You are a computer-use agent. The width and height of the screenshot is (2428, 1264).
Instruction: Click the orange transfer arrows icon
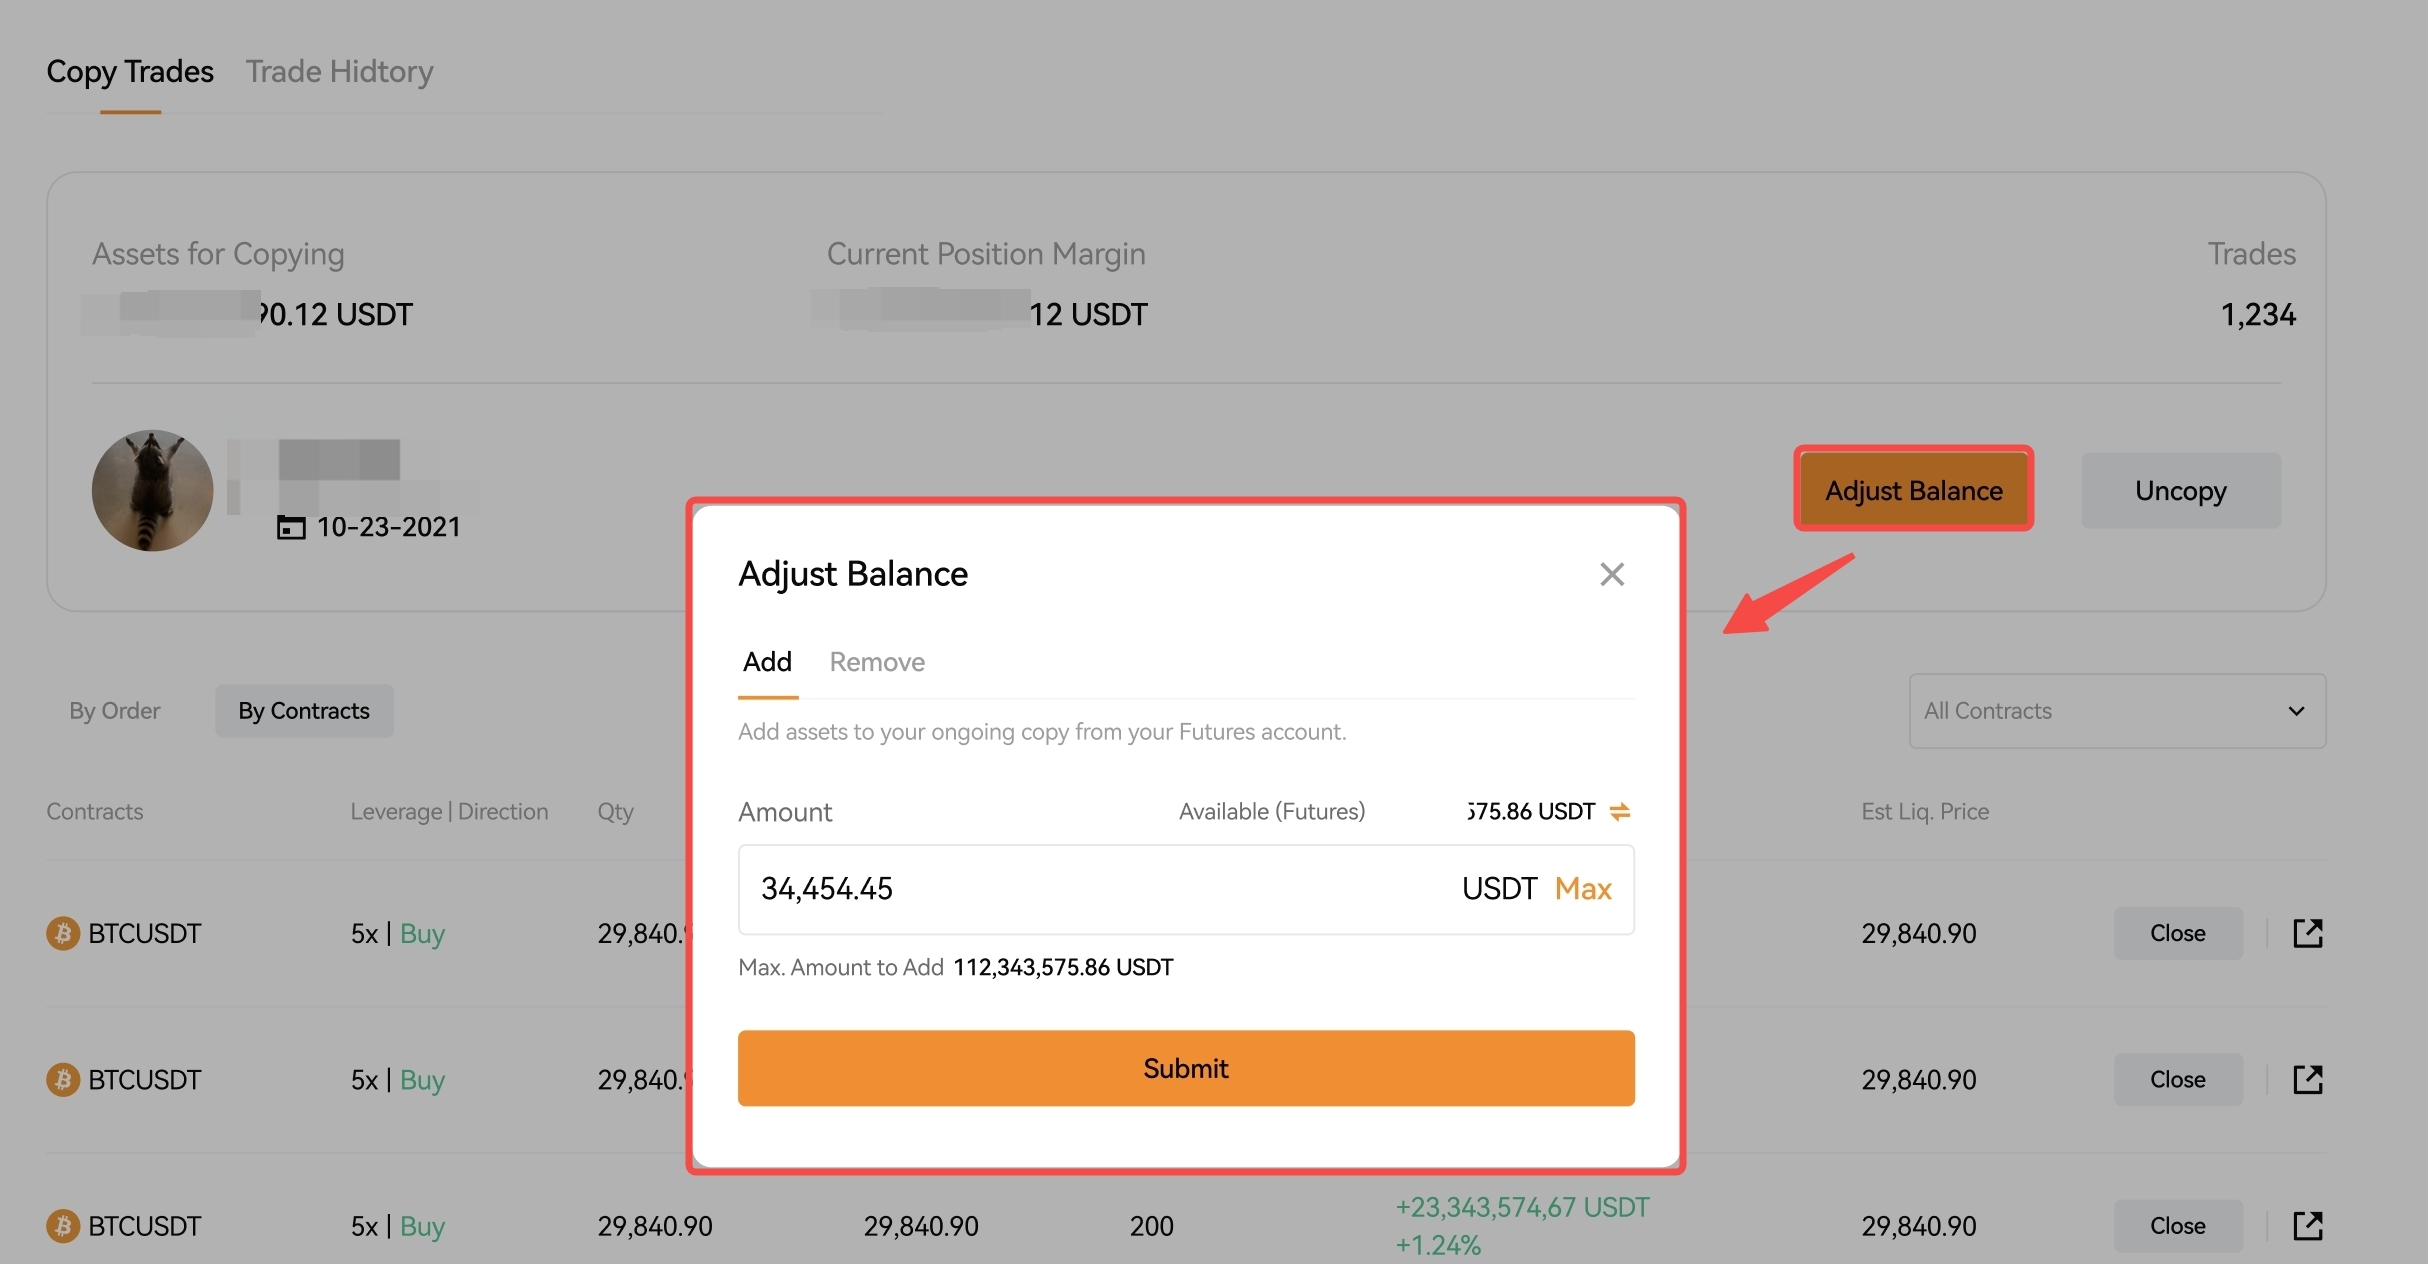point(1620,811)
